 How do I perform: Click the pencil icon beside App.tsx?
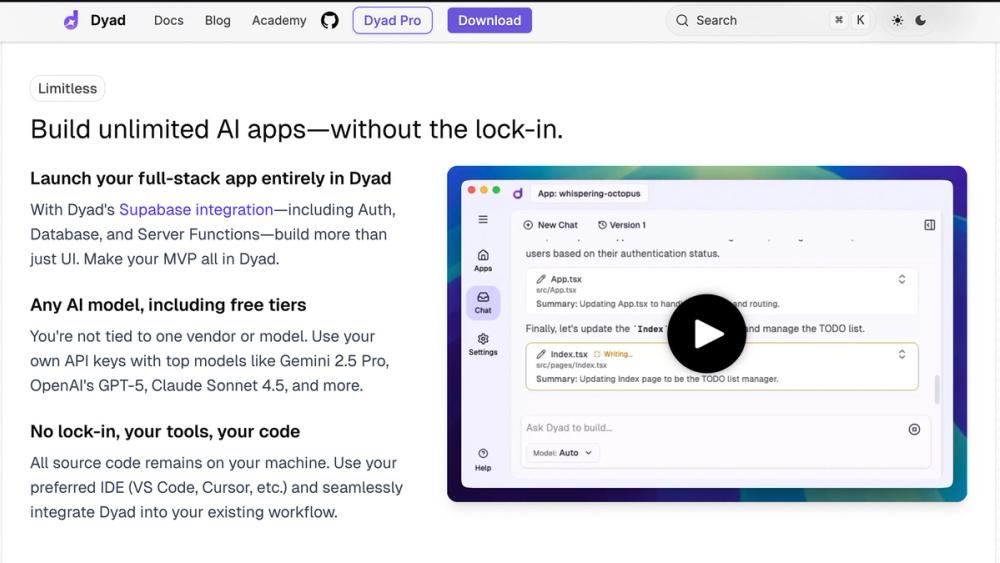click(541, 279)
